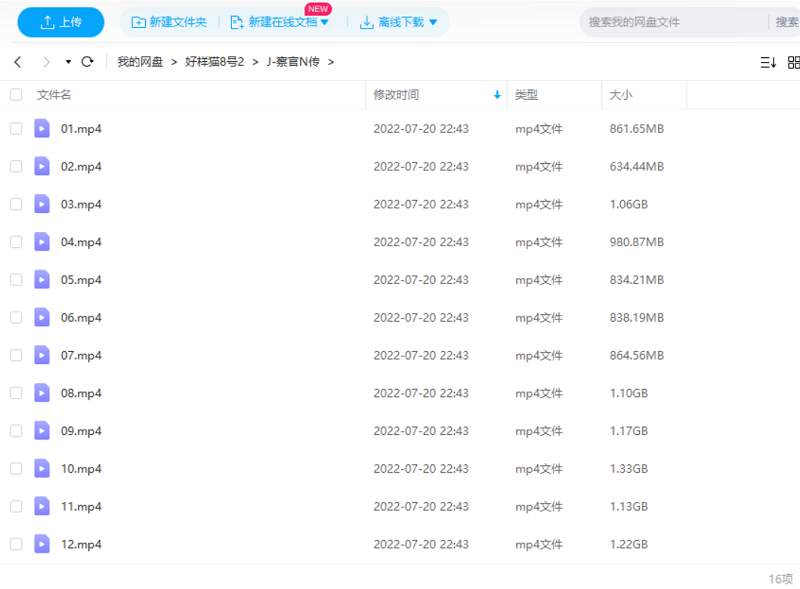Image resolution: width=800 pixels, height=589 pixels.
Task: Click the refresh icon in navigation bar
Action: [x=87, y=62]
